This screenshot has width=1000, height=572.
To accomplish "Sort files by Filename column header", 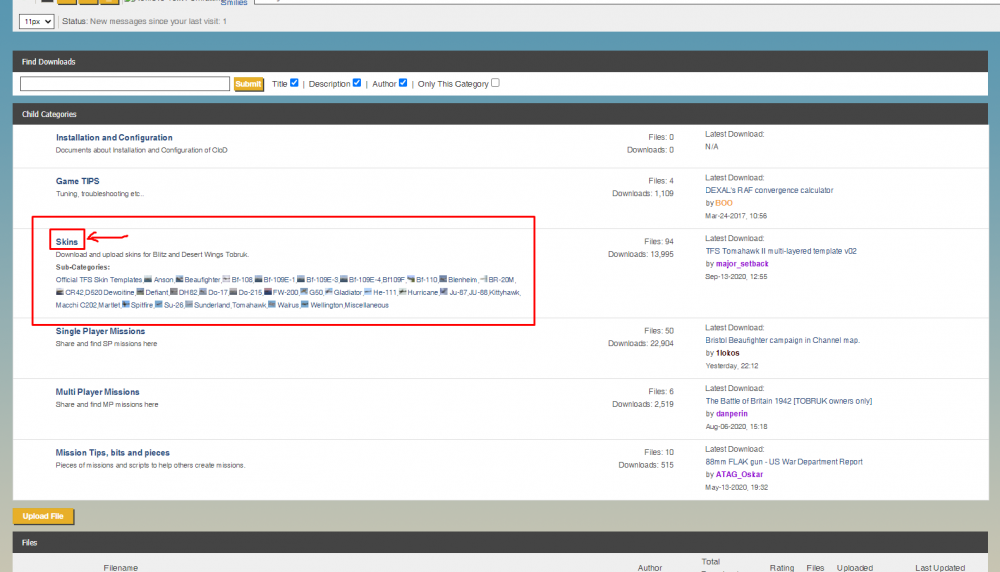I will point(121,567).
